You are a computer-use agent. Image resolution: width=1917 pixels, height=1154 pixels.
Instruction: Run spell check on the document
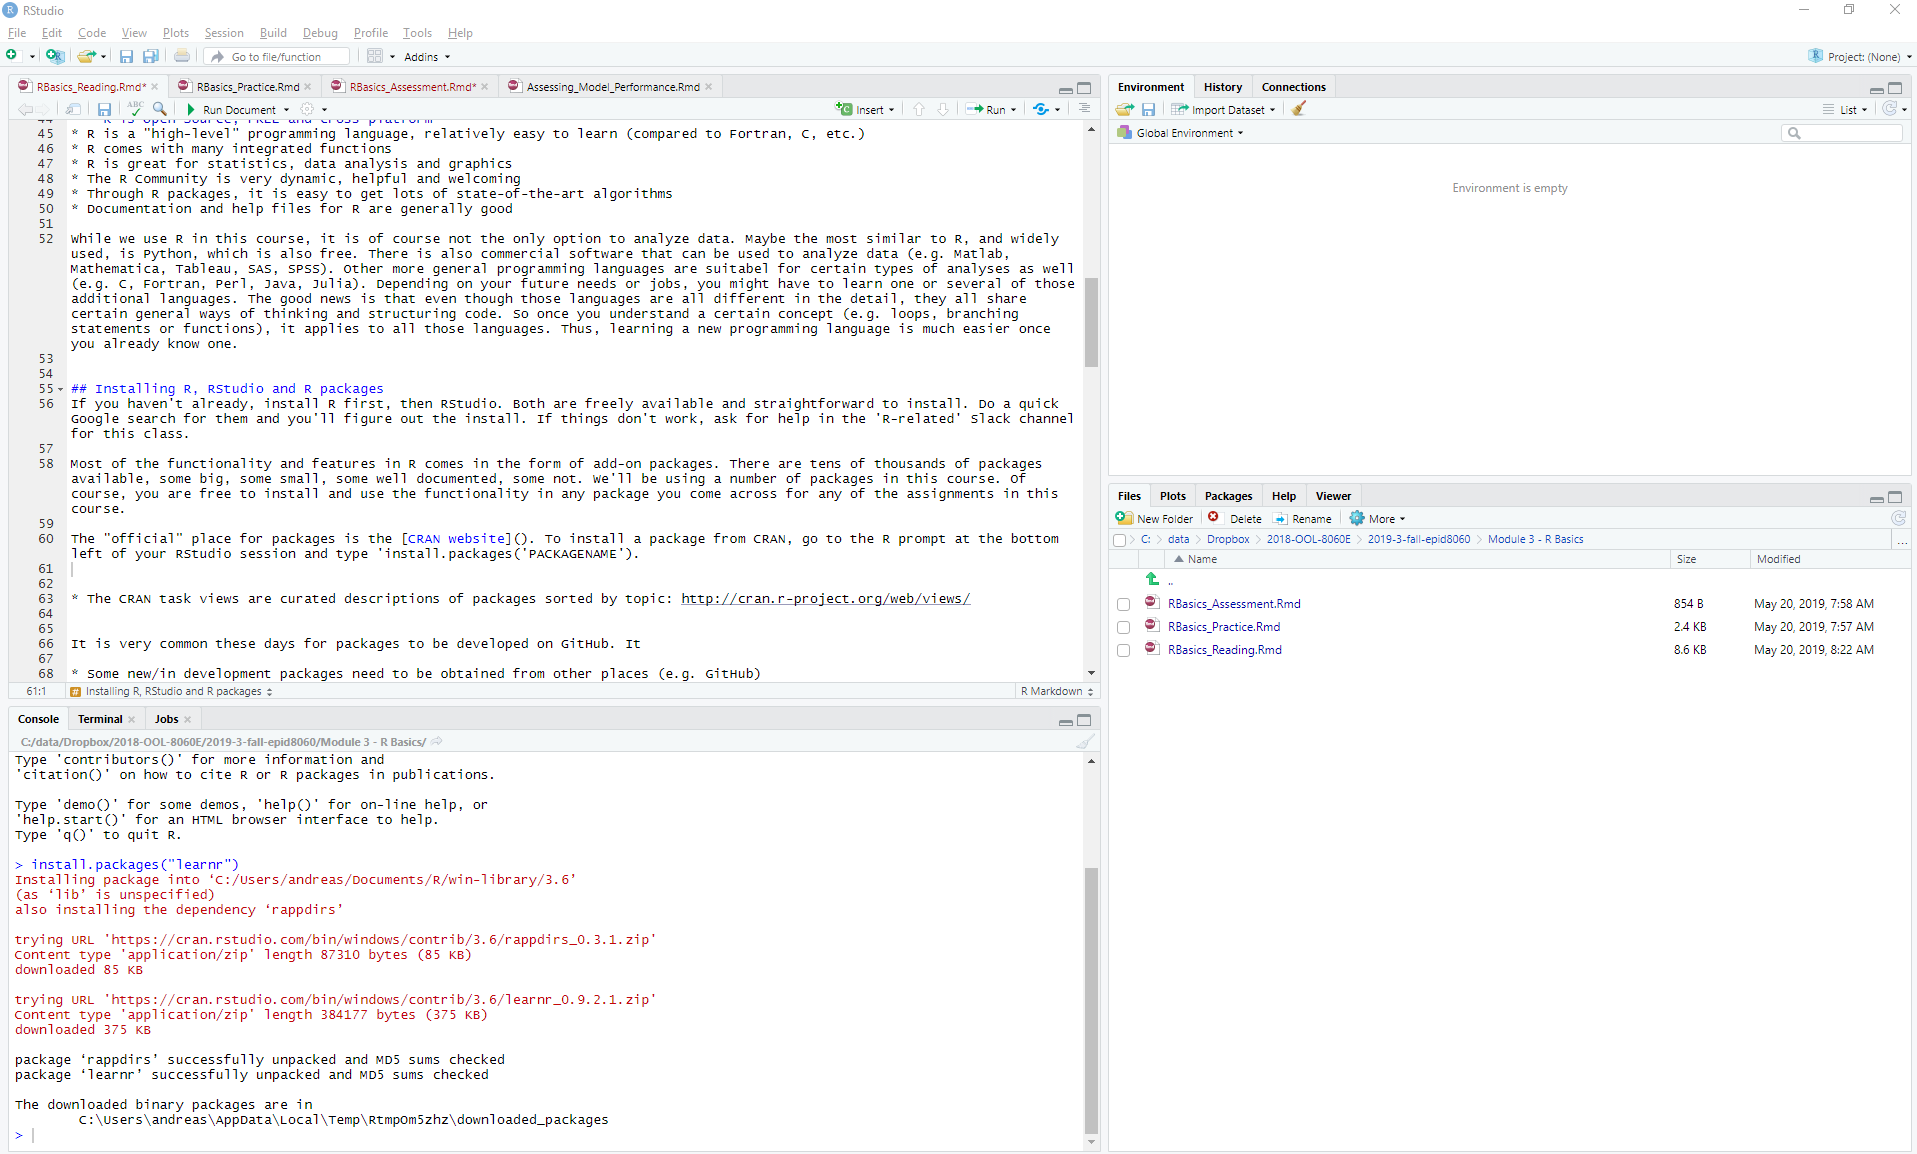click(x=135, y=109)
